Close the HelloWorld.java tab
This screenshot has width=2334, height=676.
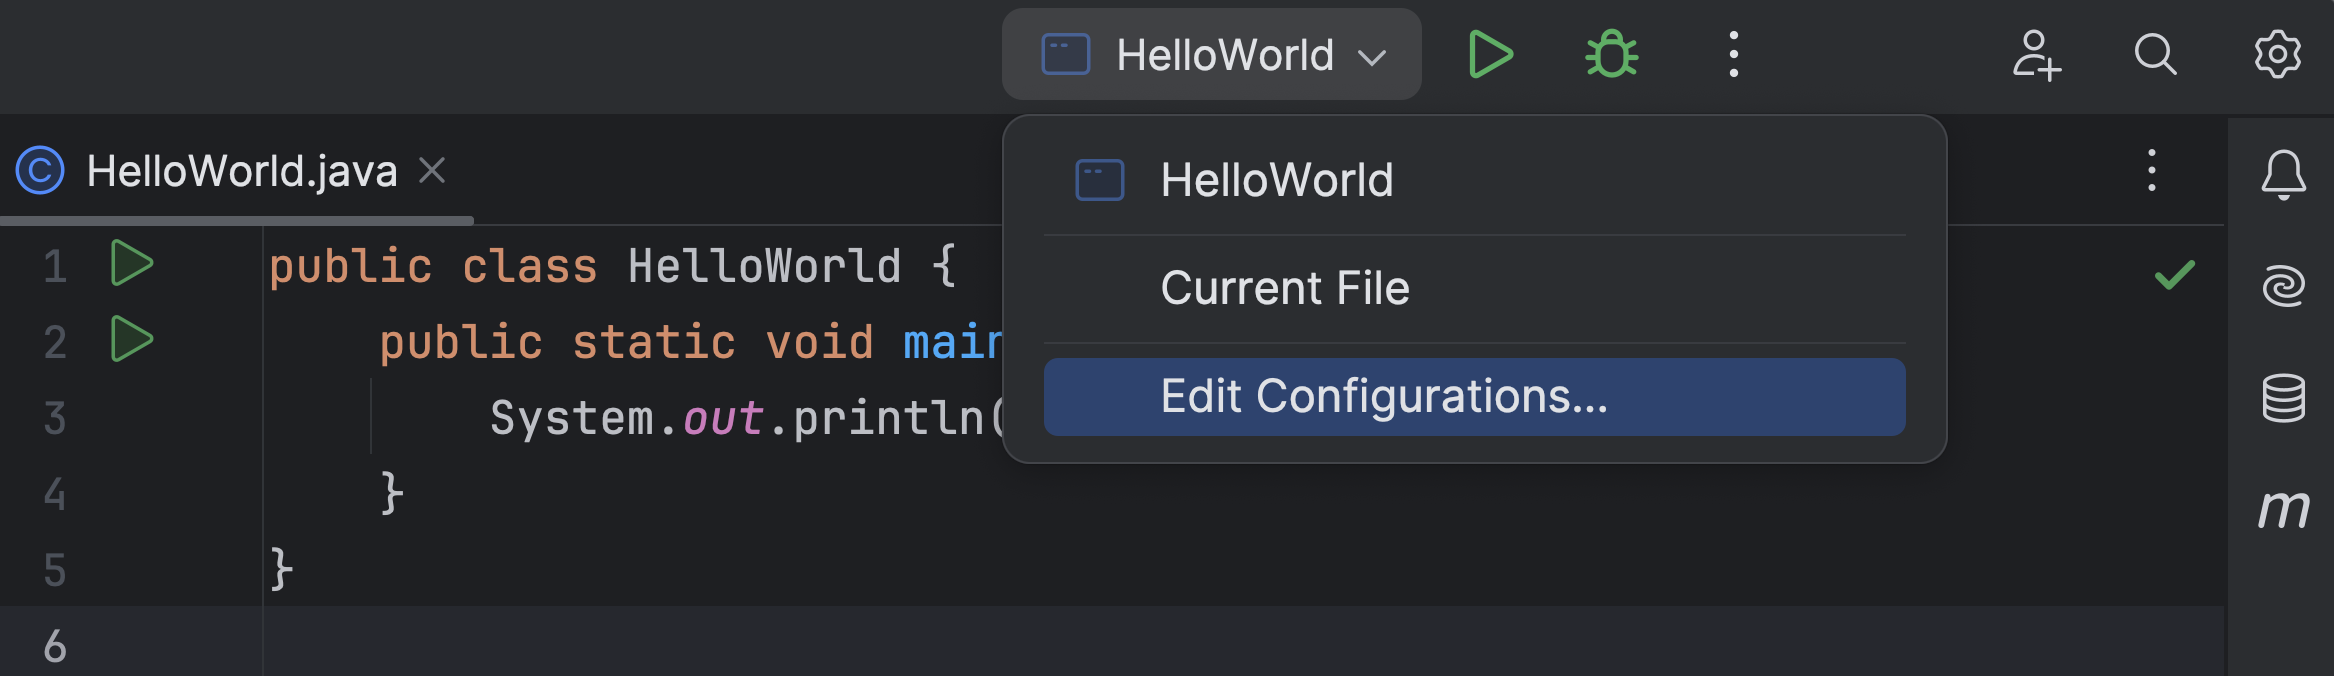(x=432, y=171)
